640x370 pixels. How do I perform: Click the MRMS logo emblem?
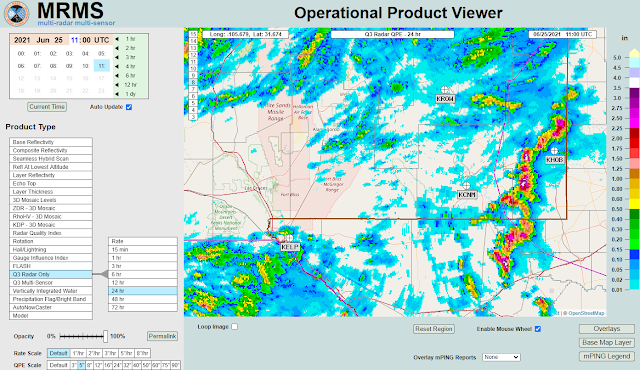coord(17,13)
